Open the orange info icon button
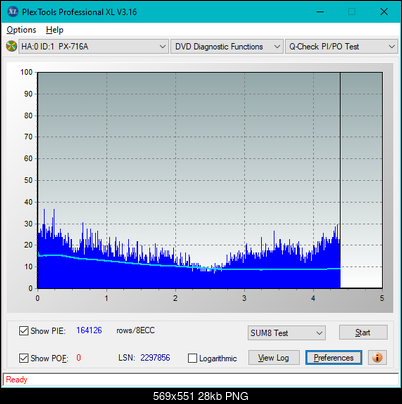 pos(377,358)
